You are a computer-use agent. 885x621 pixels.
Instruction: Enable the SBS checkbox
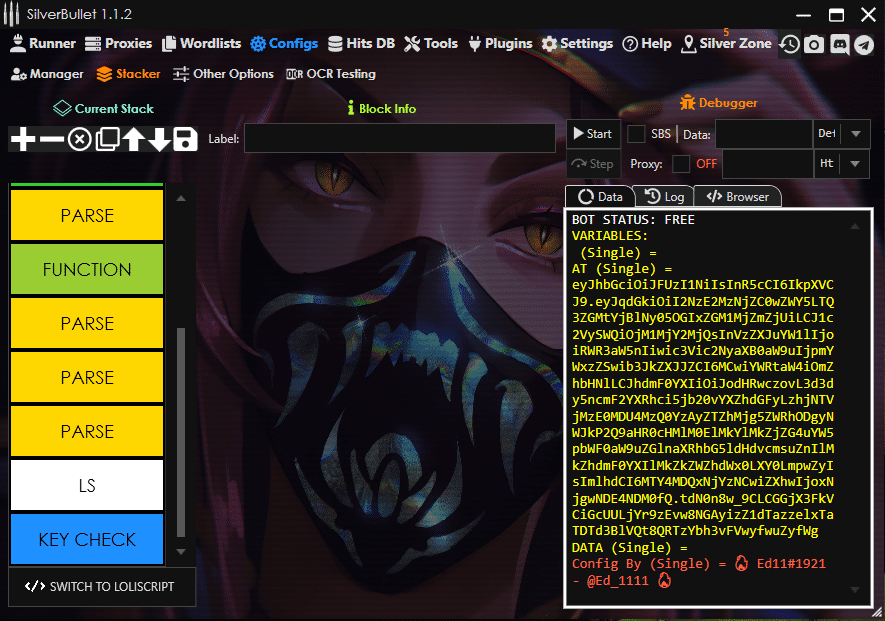[636, 134]
